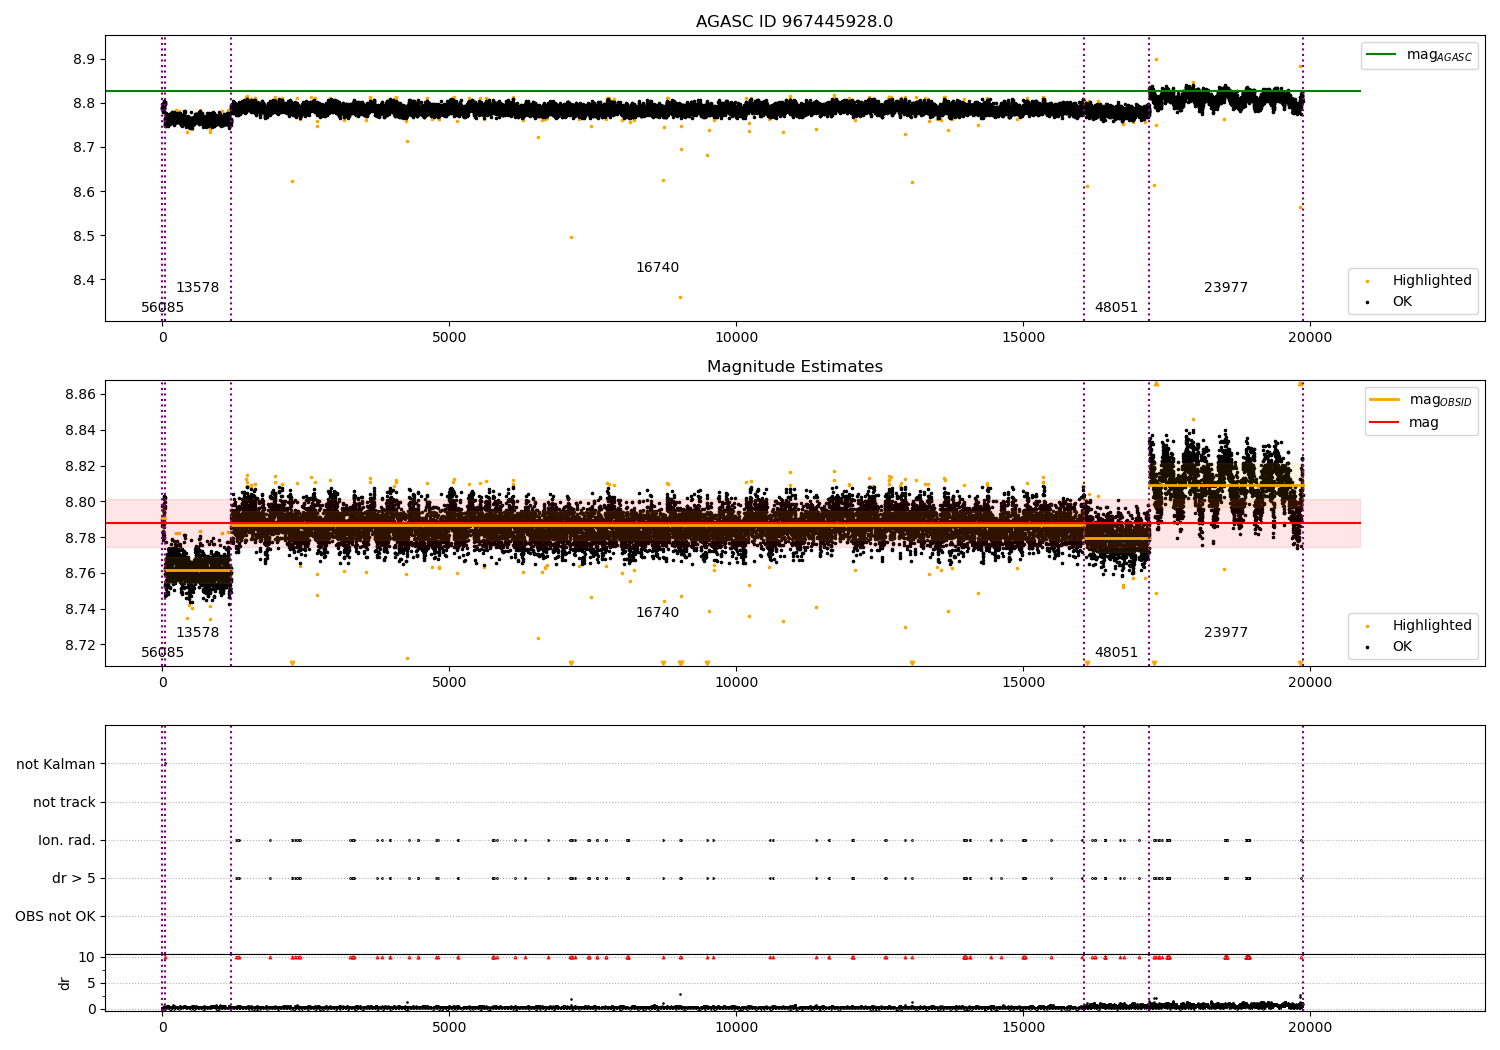
Task: Click the not Kalman axis label
Action: click(56, 764)
